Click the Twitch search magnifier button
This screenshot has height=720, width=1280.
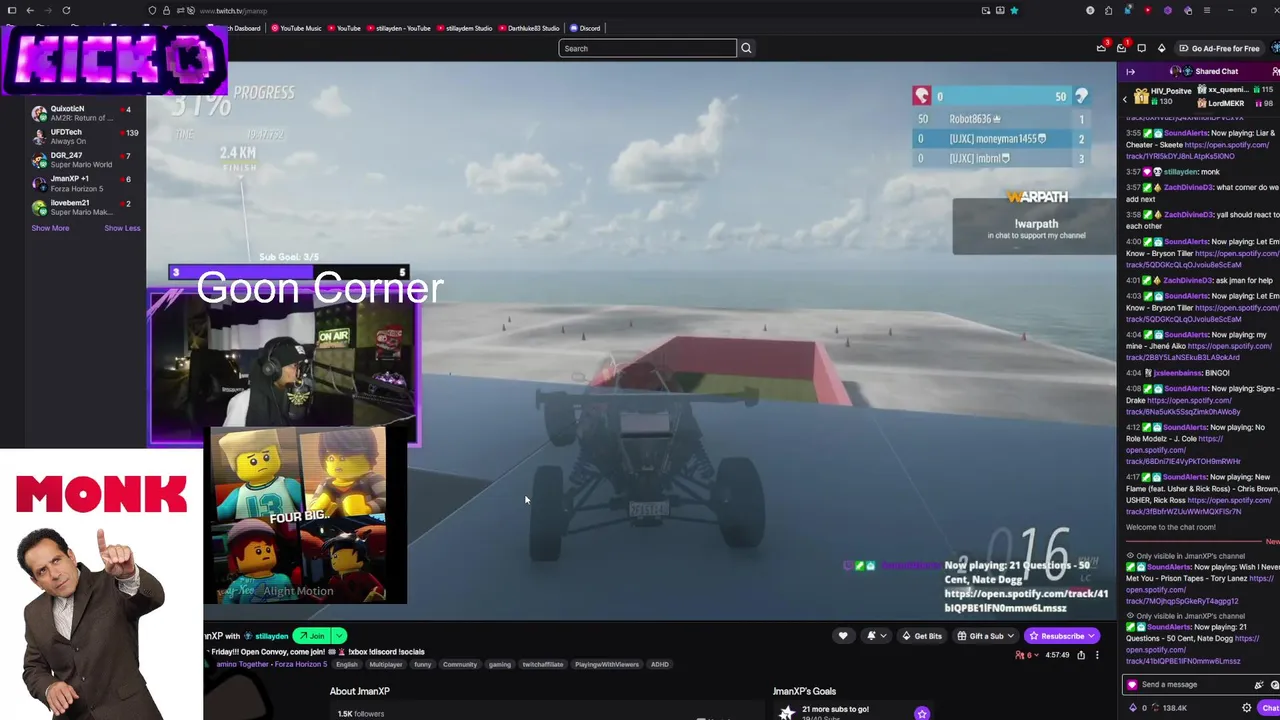pyautogui.click(x=746, y=48)
